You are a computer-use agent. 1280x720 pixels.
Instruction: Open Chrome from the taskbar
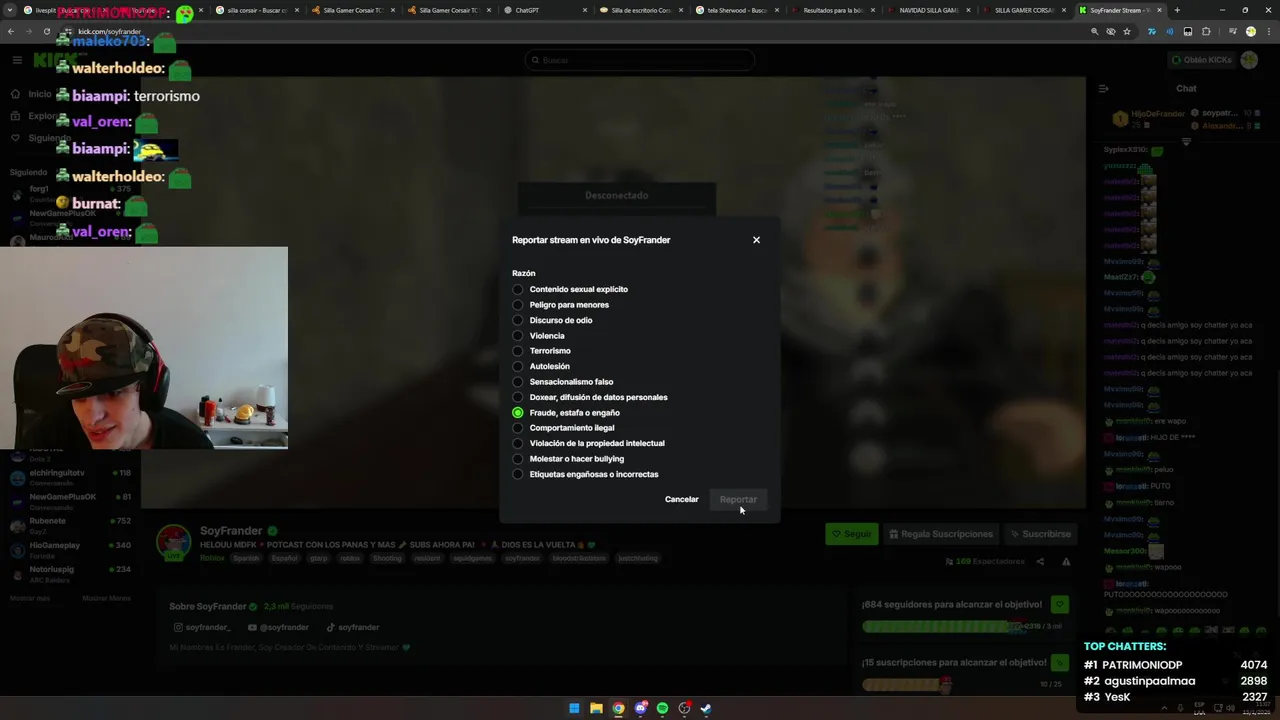(x=618, y=708)
